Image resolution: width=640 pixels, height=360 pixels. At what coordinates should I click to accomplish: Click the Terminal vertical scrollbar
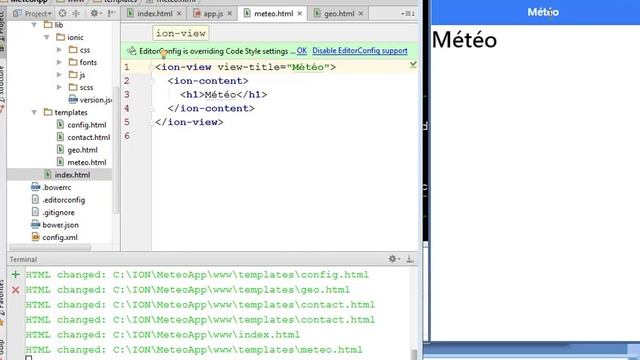pos(414,355)
